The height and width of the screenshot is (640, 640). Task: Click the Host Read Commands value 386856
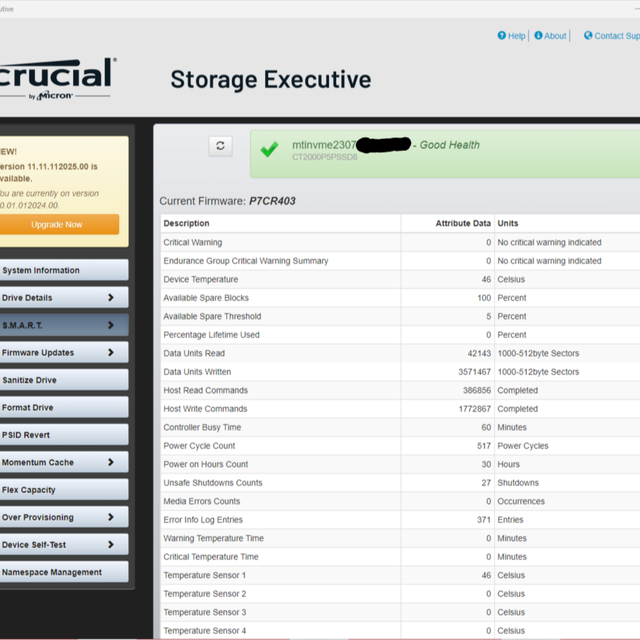[x=477, y=390]
